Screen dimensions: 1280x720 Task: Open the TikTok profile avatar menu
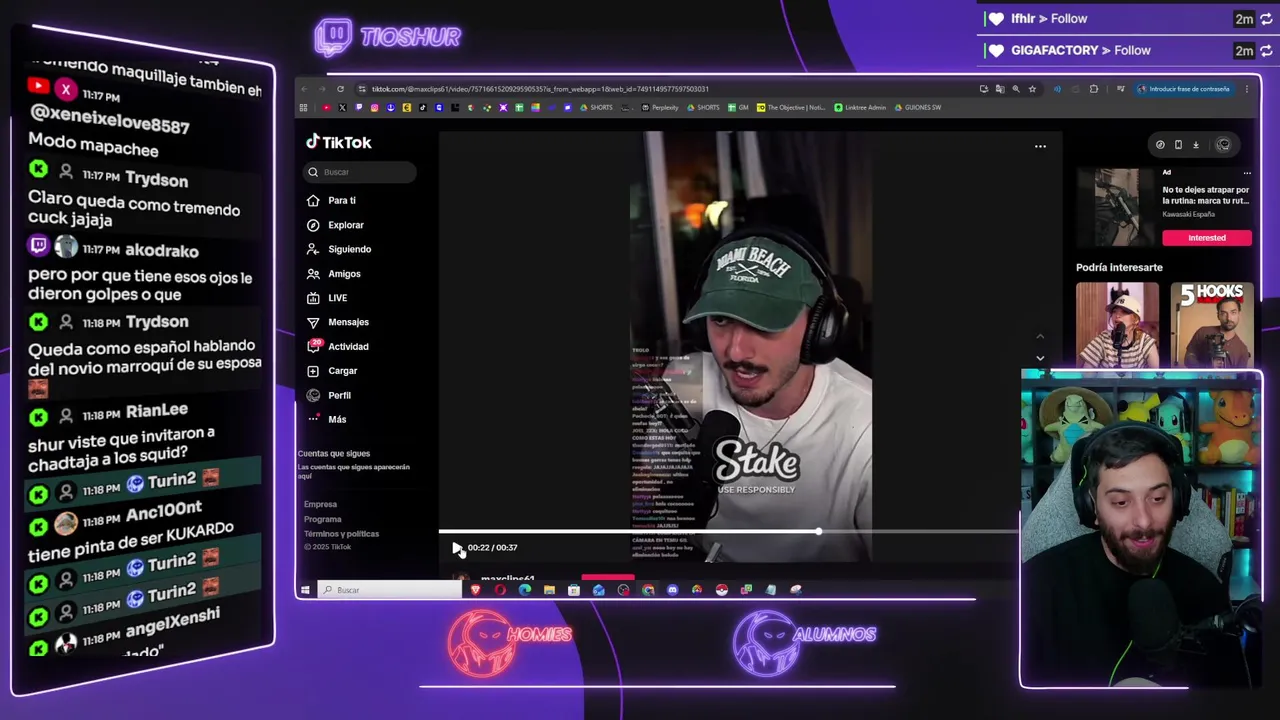tap(1223, 145)
